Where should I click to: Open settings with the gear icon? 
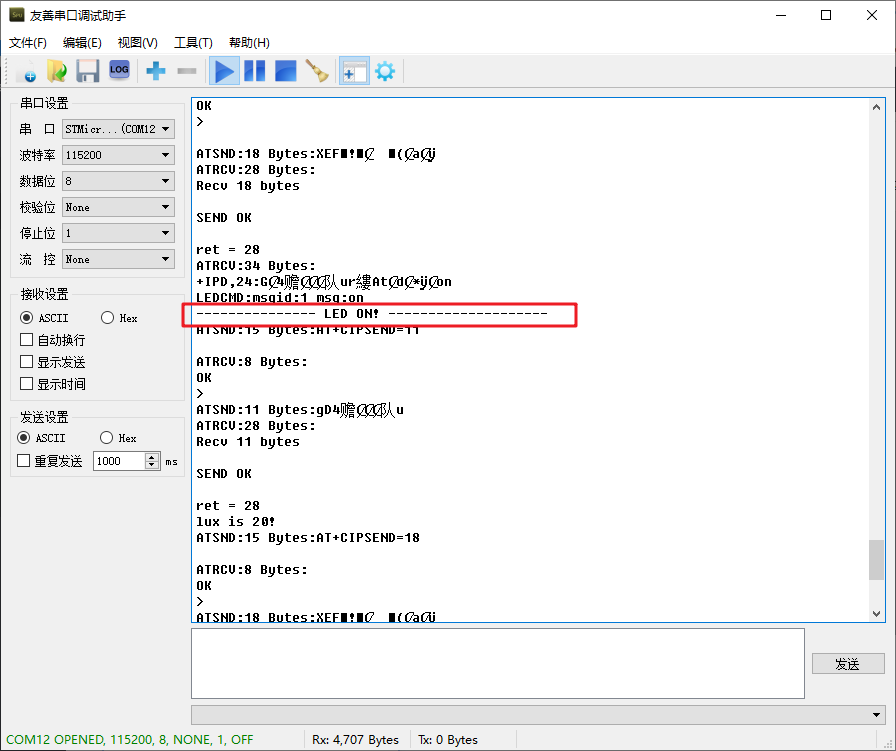pos(385,71)
